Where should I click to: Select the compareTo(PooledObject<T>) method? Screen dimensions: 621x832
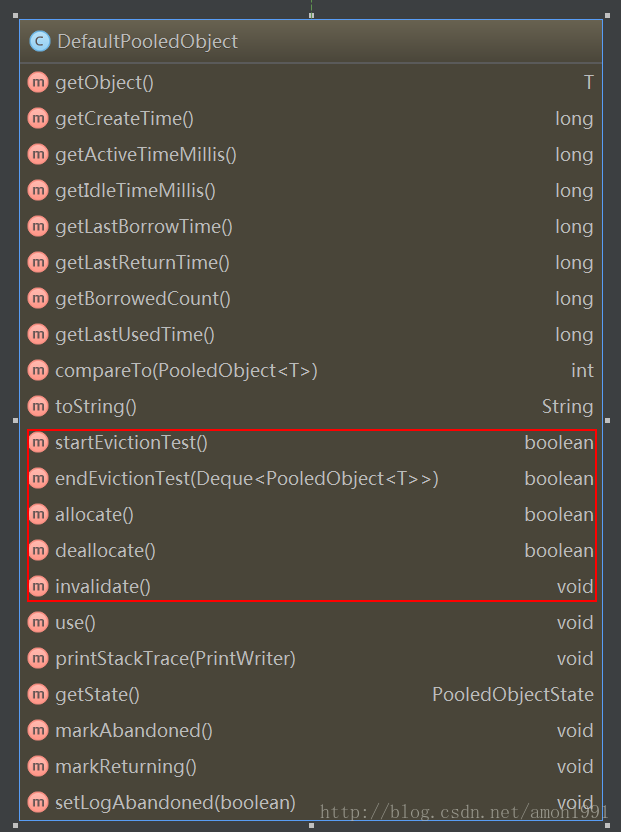tap(311, 370)
